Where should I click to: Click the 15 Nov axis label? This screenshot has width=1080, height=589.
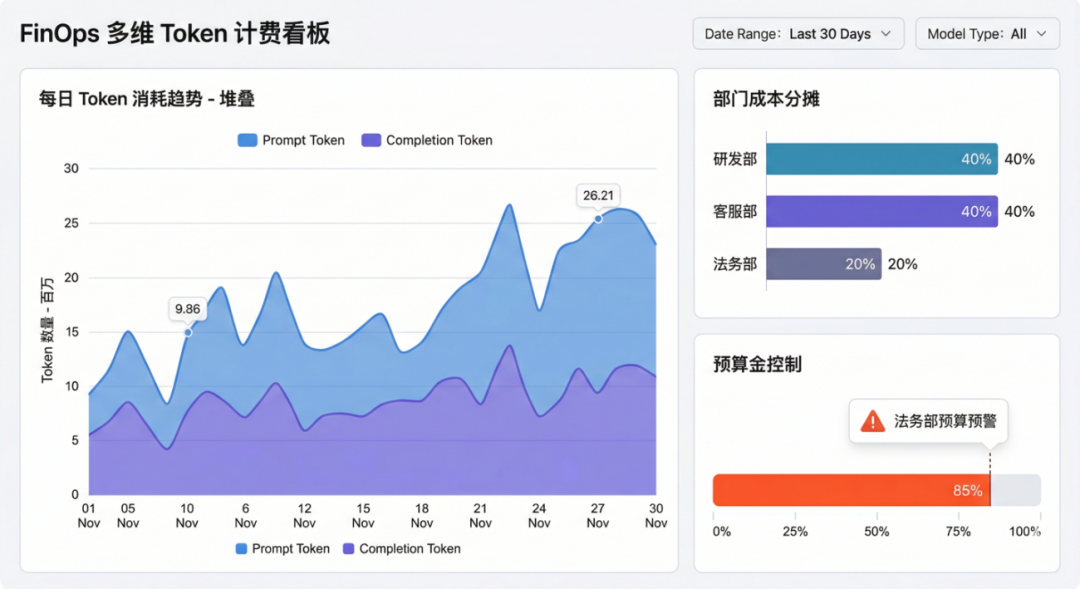coord(363,516)
